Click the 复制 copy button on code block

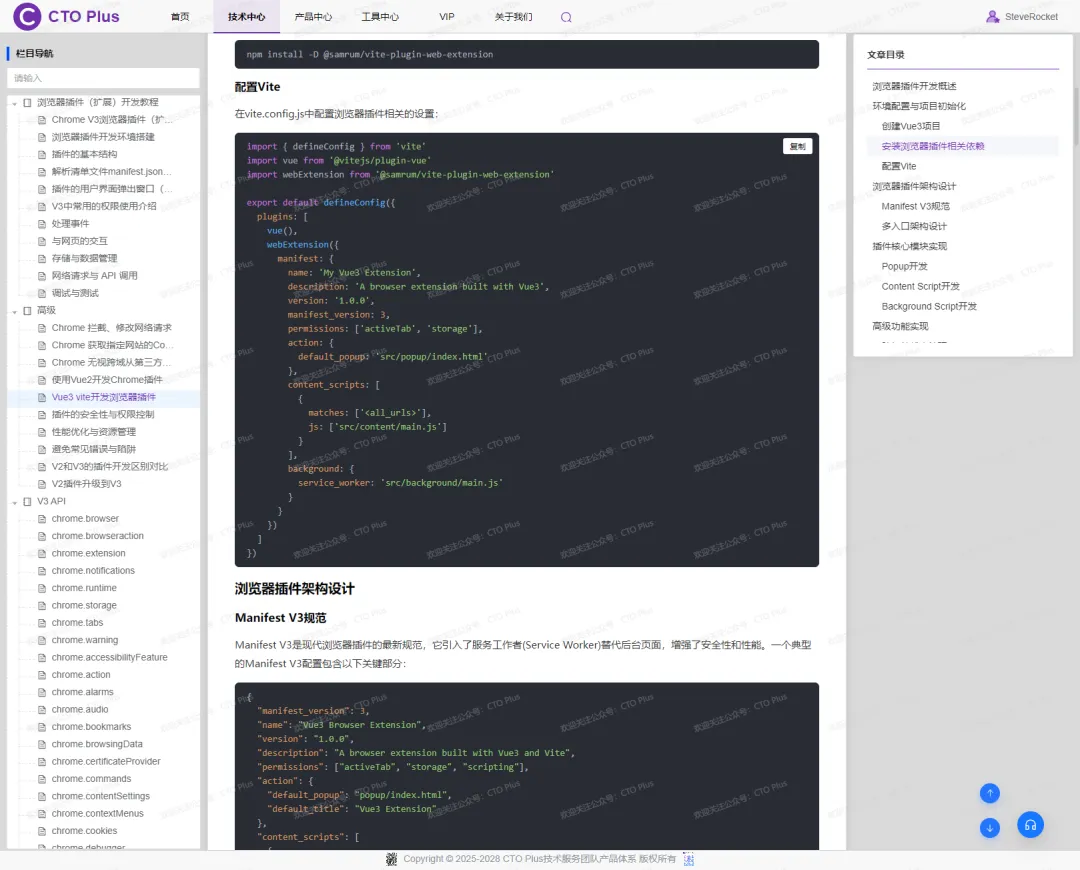(x=798, y=146)
